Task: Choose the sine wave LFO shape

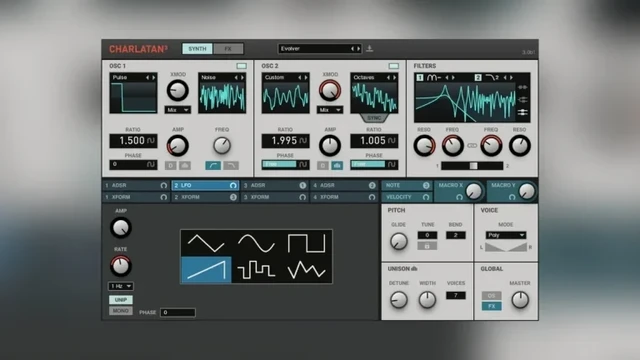Action: tap(256, 243)
